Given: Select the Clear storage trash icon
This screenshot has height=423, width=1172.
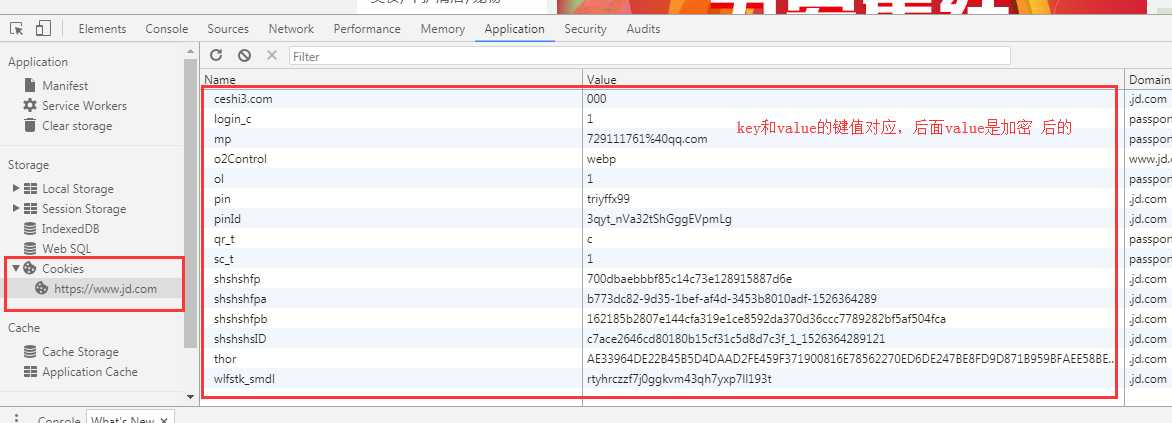Looking at the screenshot, I should coord(30,126).
